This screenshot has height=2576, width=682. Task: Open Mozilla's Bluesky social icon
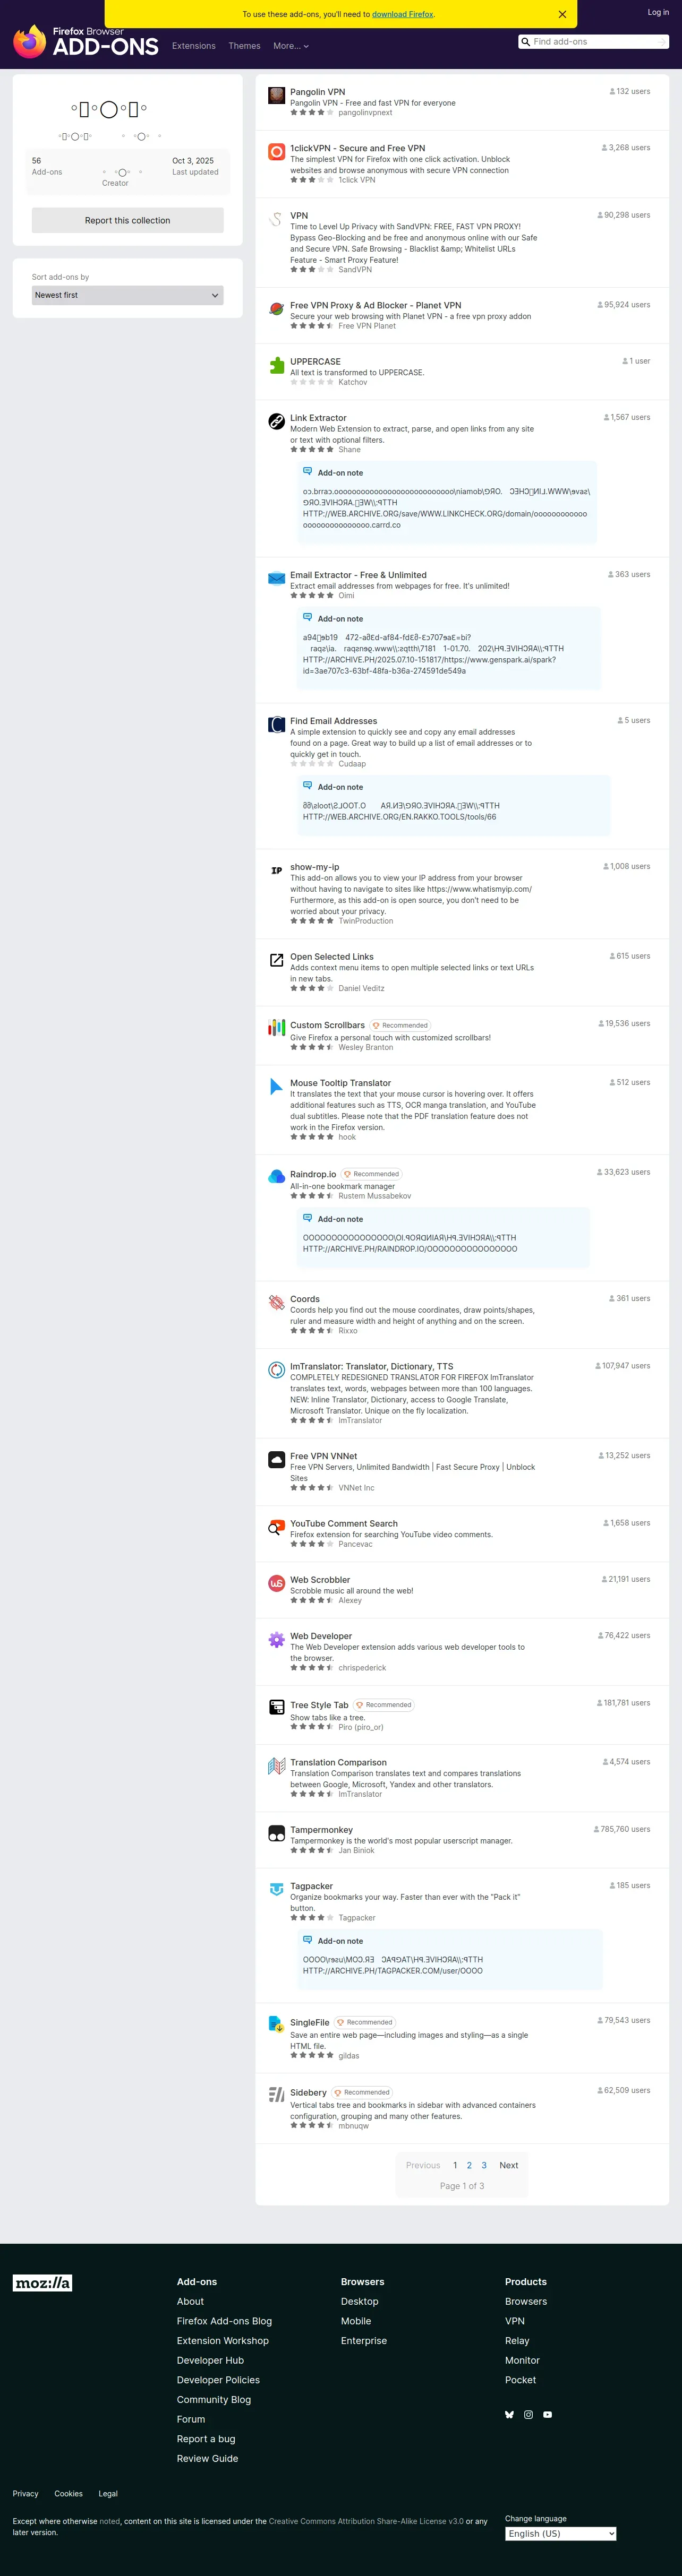click(x=509, y=2414)
